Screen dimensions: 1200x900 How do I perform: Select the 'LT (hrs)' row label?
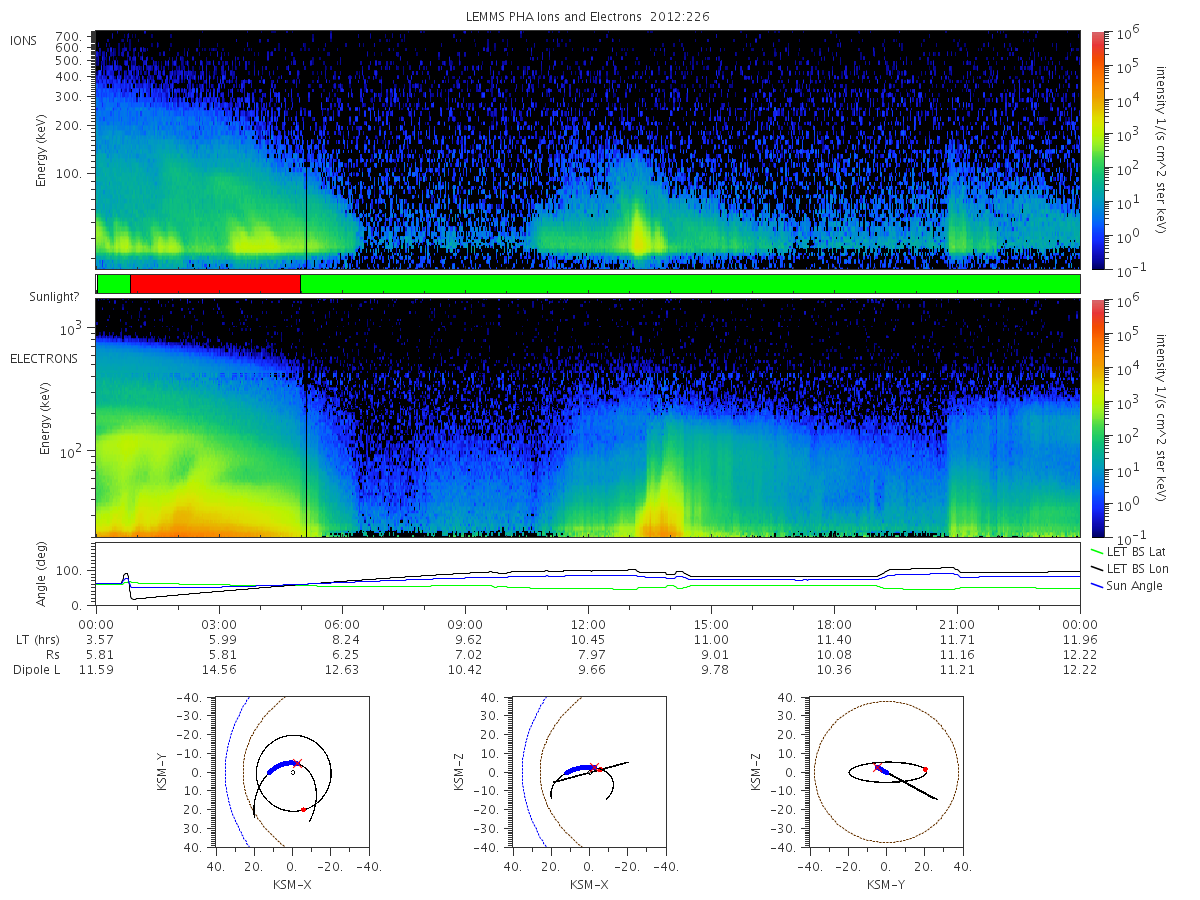[x=38, y=639]
